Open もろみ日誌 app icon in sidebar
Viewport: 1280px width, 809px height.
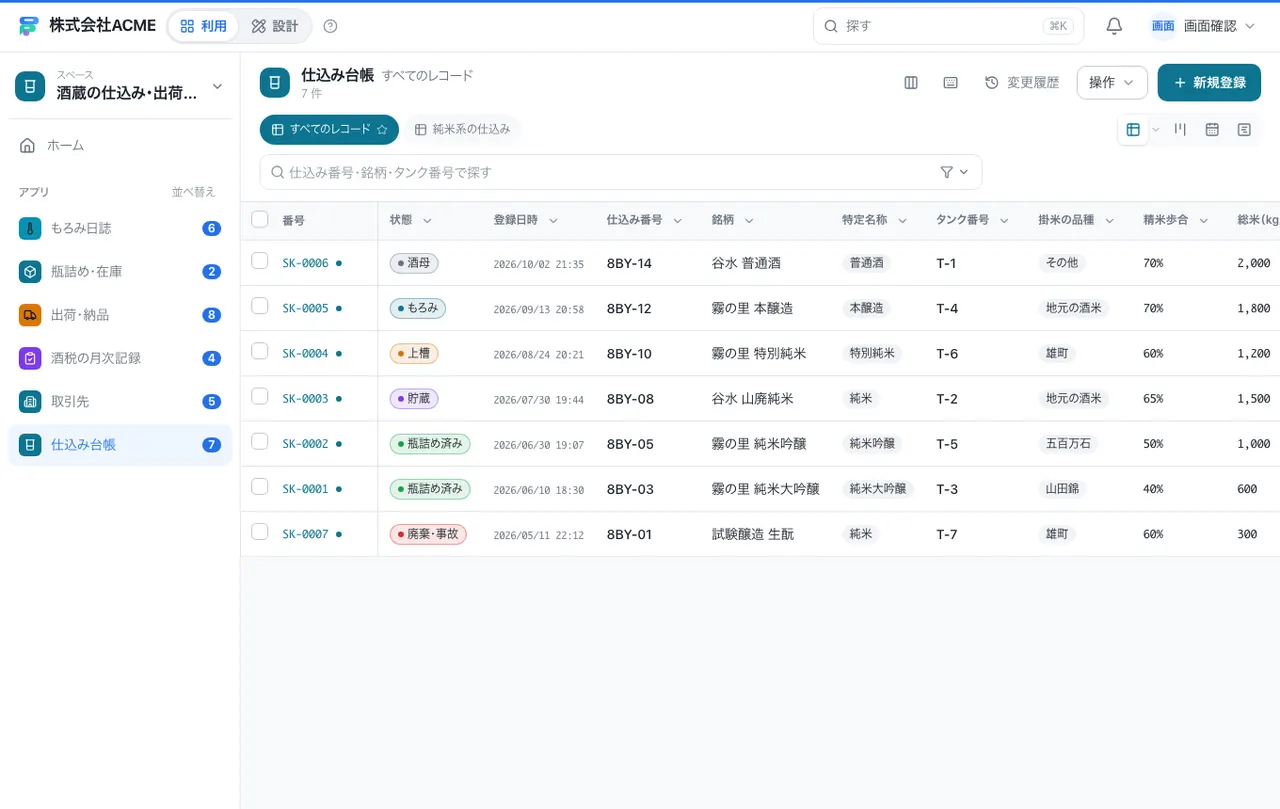(30, 228)
